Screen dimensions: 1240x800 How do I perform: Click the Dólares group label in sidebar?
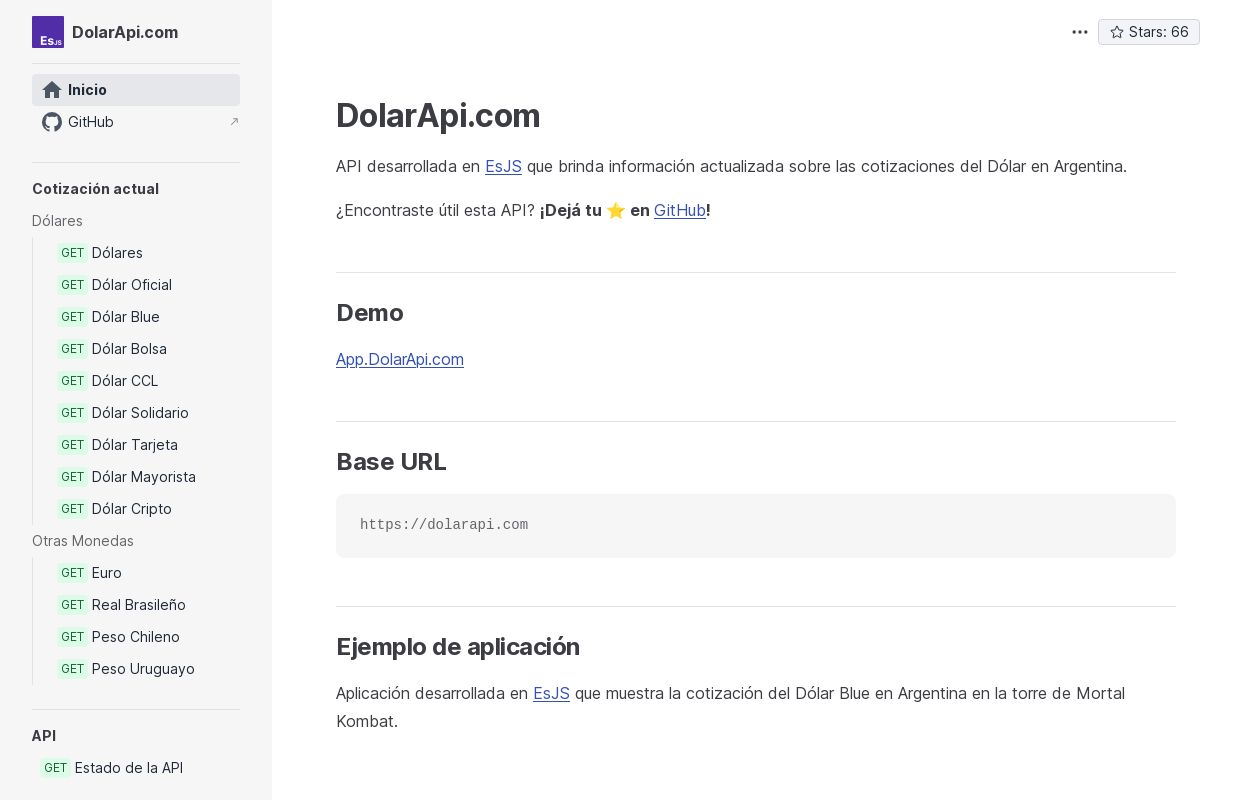pyautogui.click(x=57, y=221)
